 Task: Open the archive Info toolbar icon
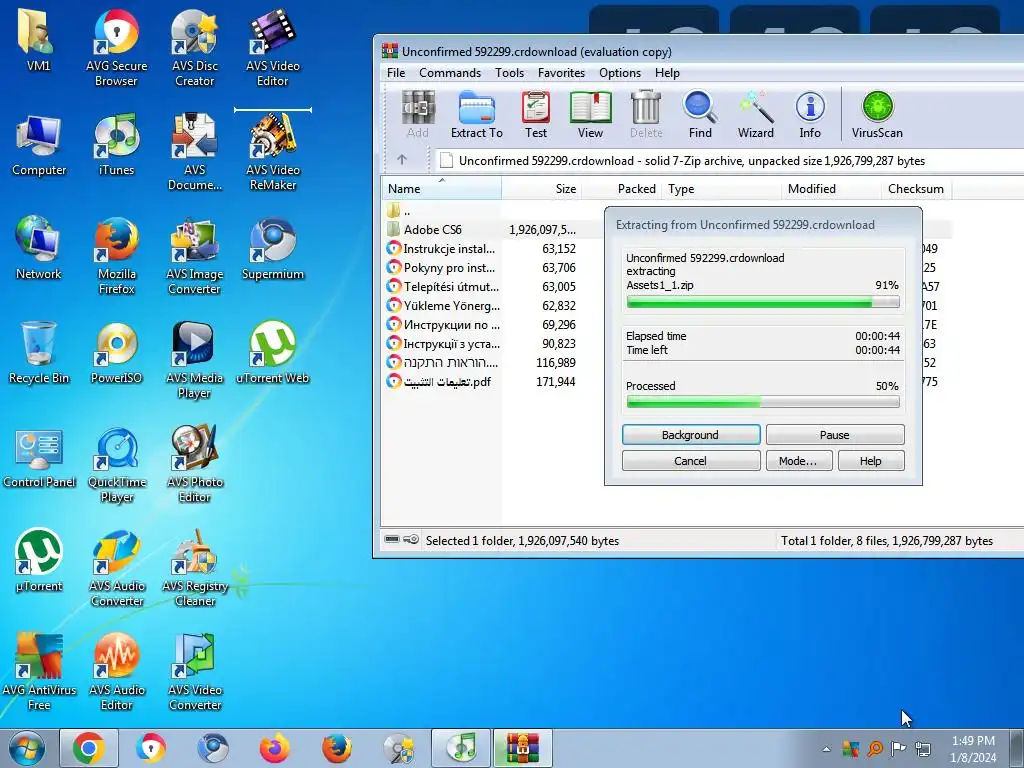coord(810,115)
